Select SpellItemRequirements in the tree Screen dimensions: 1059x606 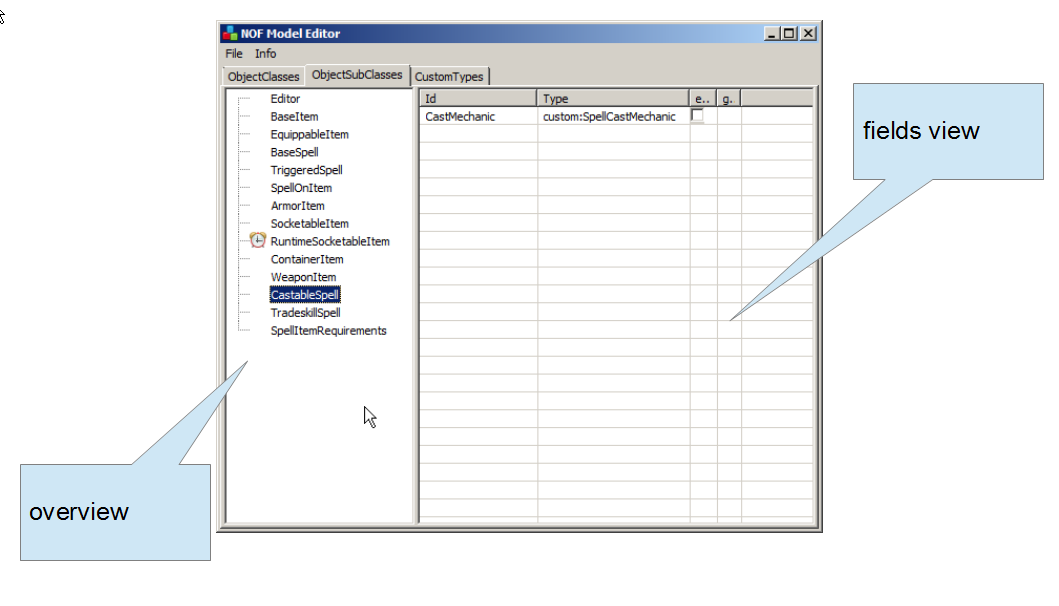pos(328,331)
